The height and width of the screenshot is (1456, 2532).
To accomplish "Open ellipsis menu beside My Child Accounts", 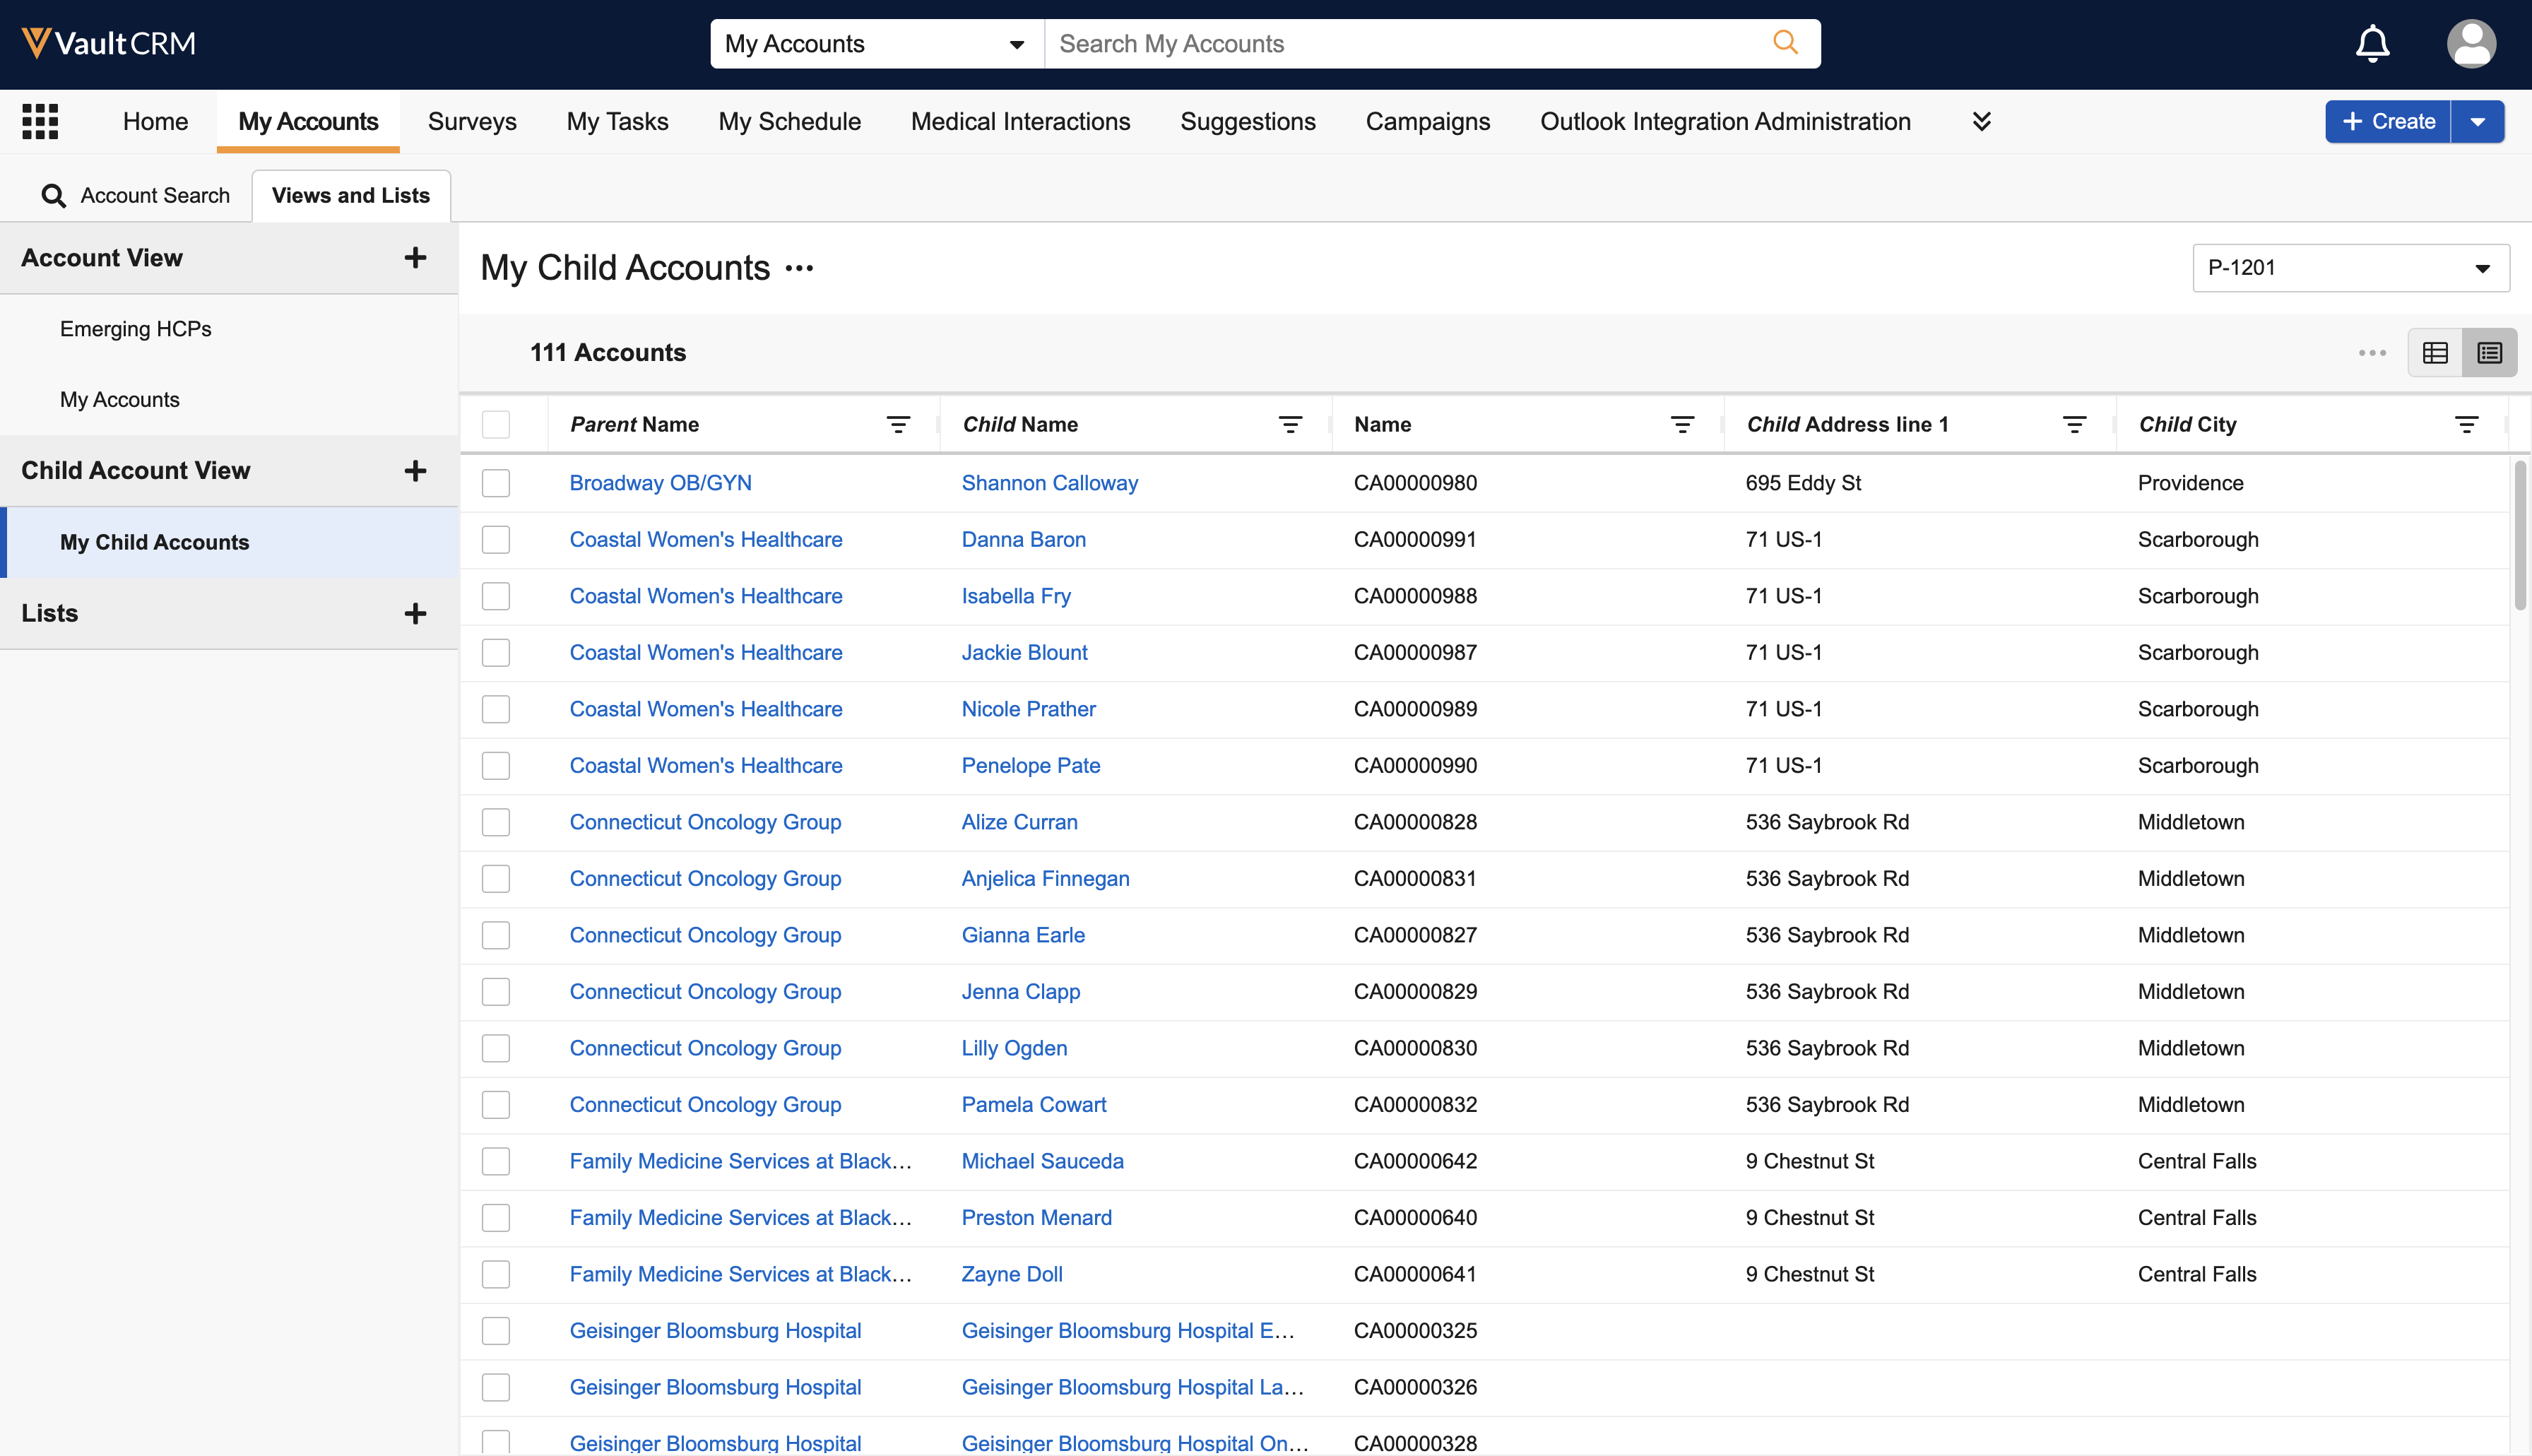I will point(799,268).
